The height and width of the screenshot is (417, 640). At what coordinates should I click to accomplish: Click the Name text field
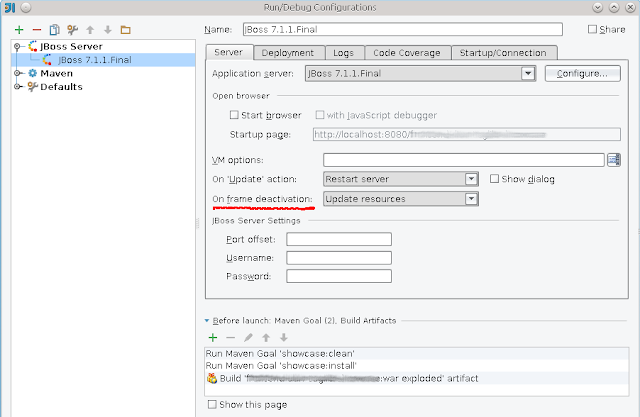click(402, 29)
